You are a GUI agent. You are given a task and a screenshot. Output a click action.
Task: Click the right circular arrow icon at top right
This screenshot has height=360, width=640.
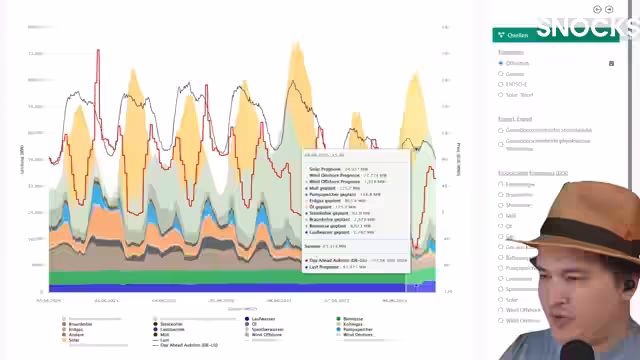[x=609, y=9]
